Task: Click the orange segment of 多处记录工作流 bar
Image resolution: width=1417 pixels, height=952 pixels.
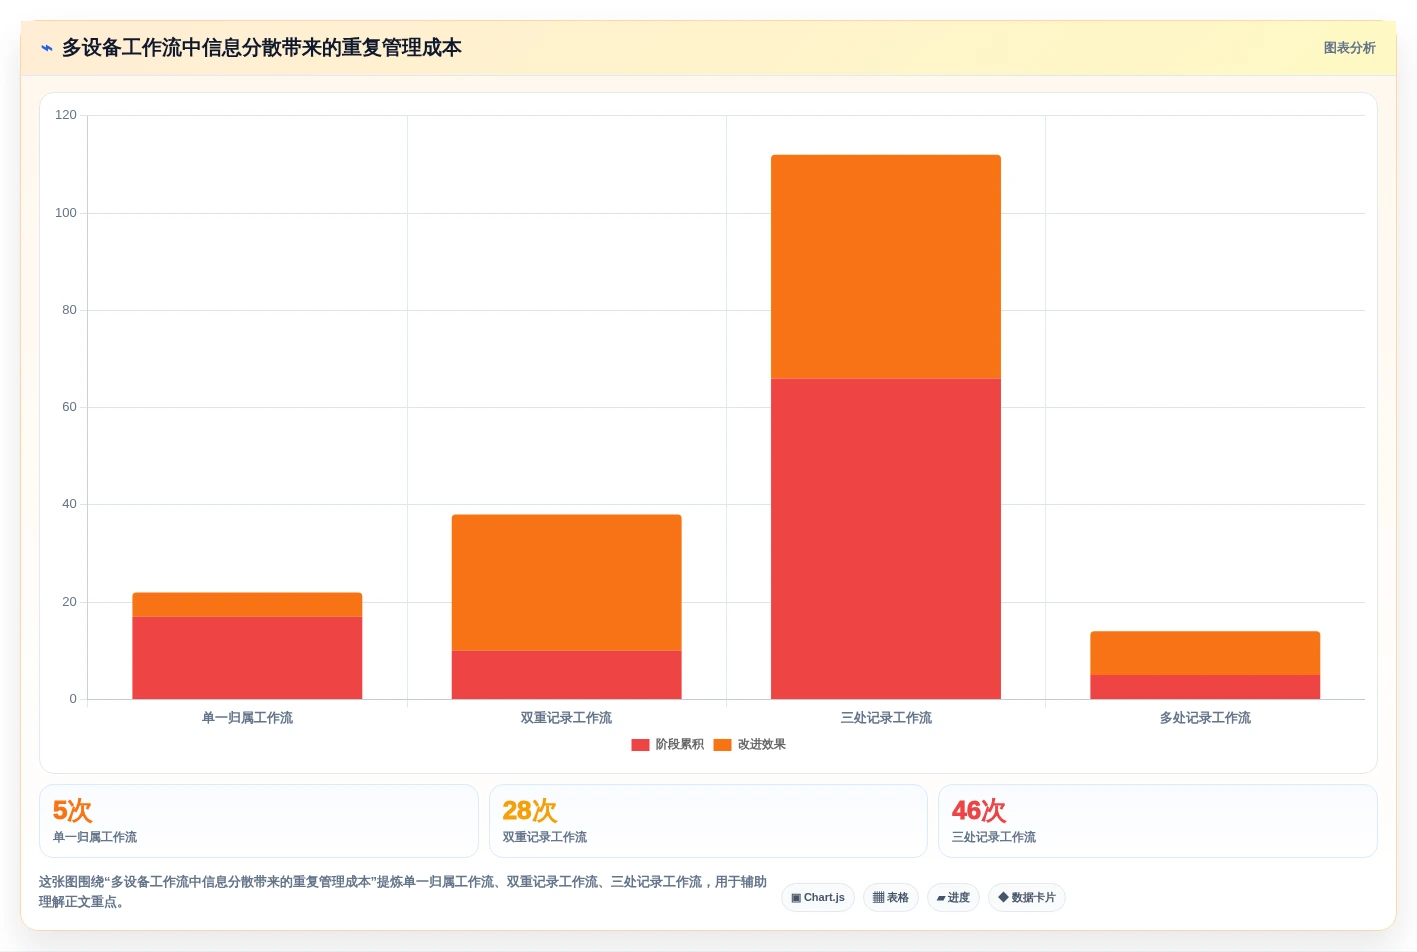Action: [x=1205, y=653]
